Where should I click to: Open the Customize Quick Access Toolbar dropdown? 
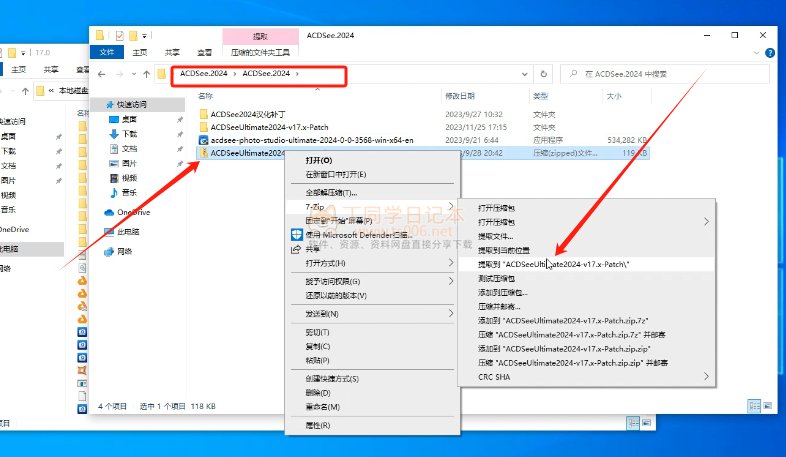pos(144,36)
